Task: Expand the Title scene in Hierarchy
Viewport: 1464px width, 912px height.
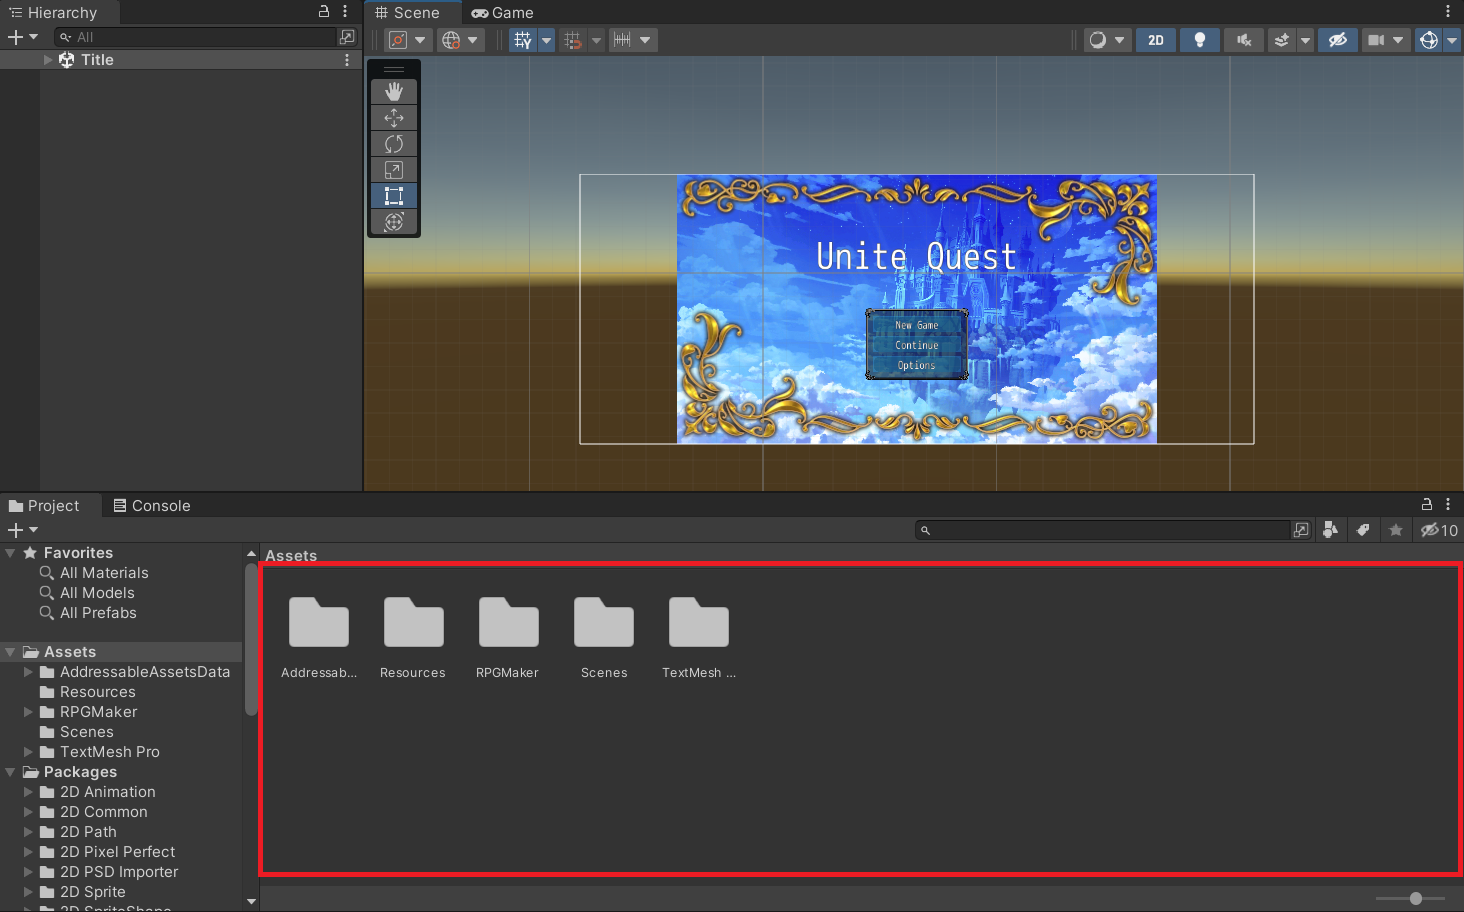Action: pos(48,60)
